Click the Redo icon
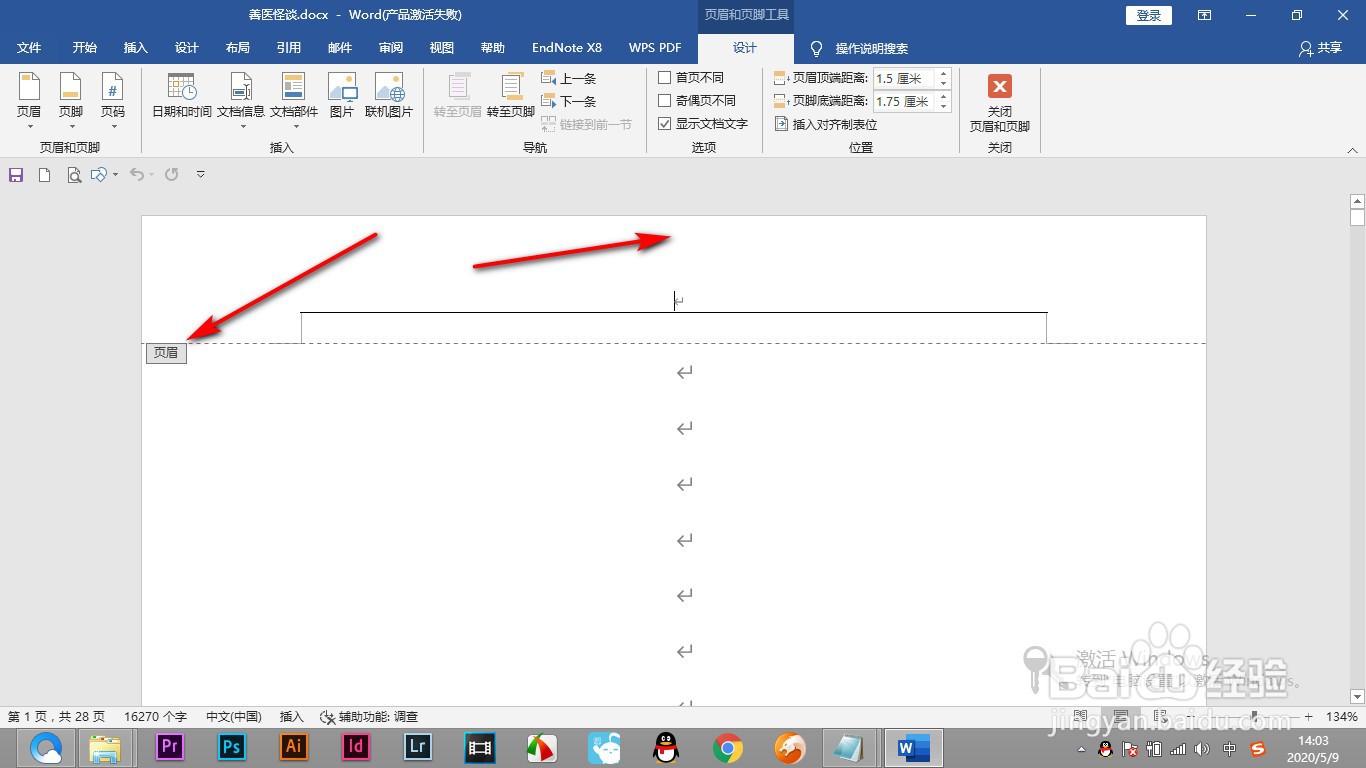Image resolution: width=1366 pixels, height=768 pixels. [171, 175]
